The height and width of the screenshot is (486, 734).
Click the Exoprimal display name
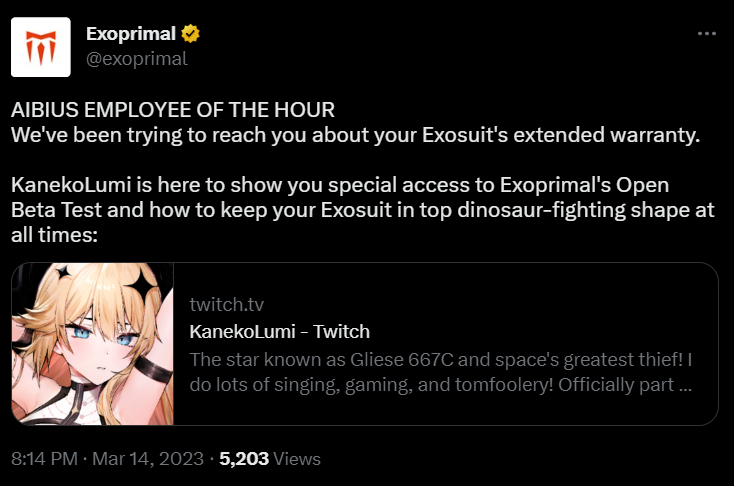pos(131,34)
